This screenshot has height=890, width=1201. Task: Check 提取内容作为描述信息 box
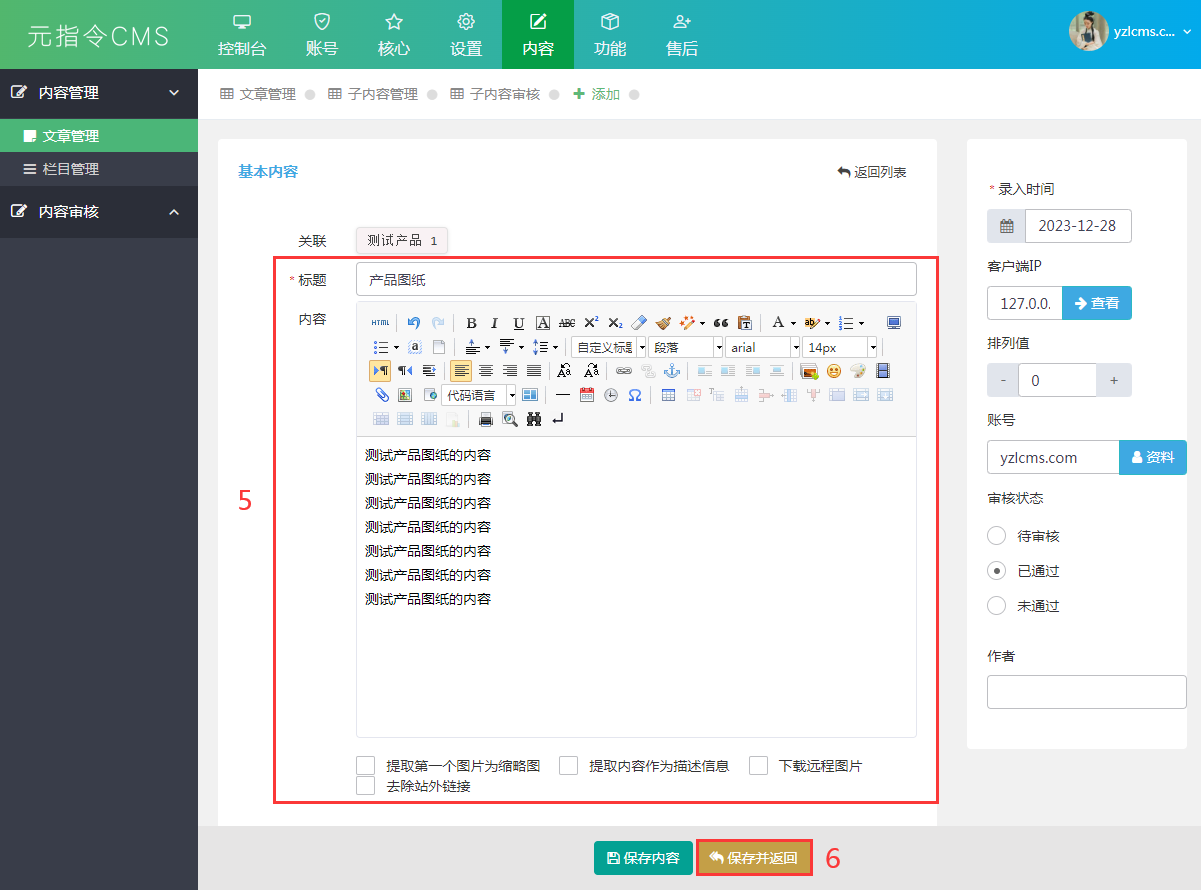(569, 766)
